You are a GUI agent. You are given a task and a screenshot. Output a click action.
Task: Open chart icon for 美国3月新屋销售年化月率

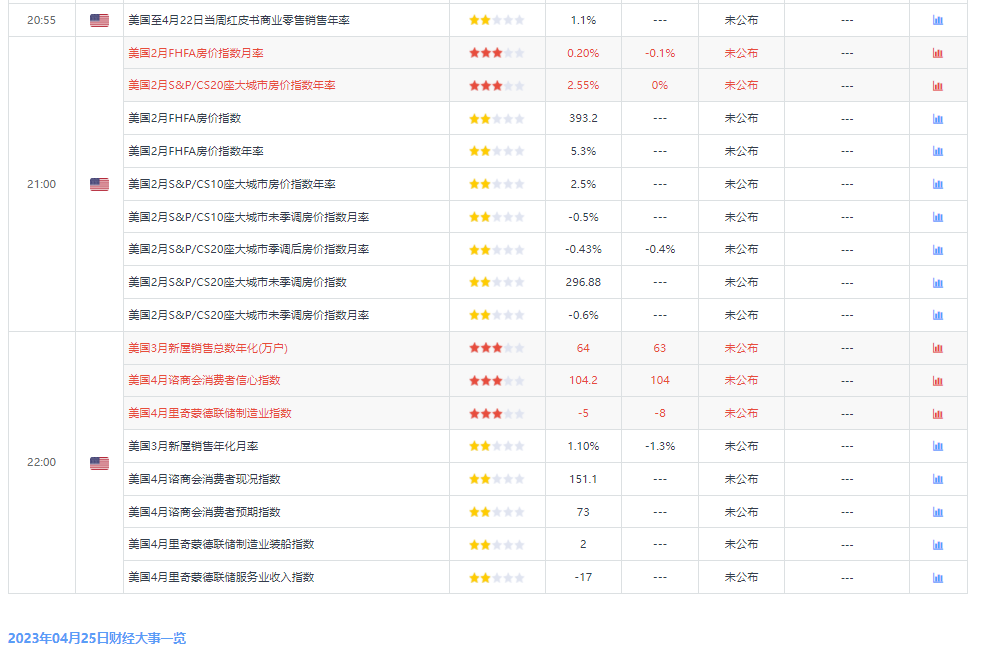pos(938,446)
